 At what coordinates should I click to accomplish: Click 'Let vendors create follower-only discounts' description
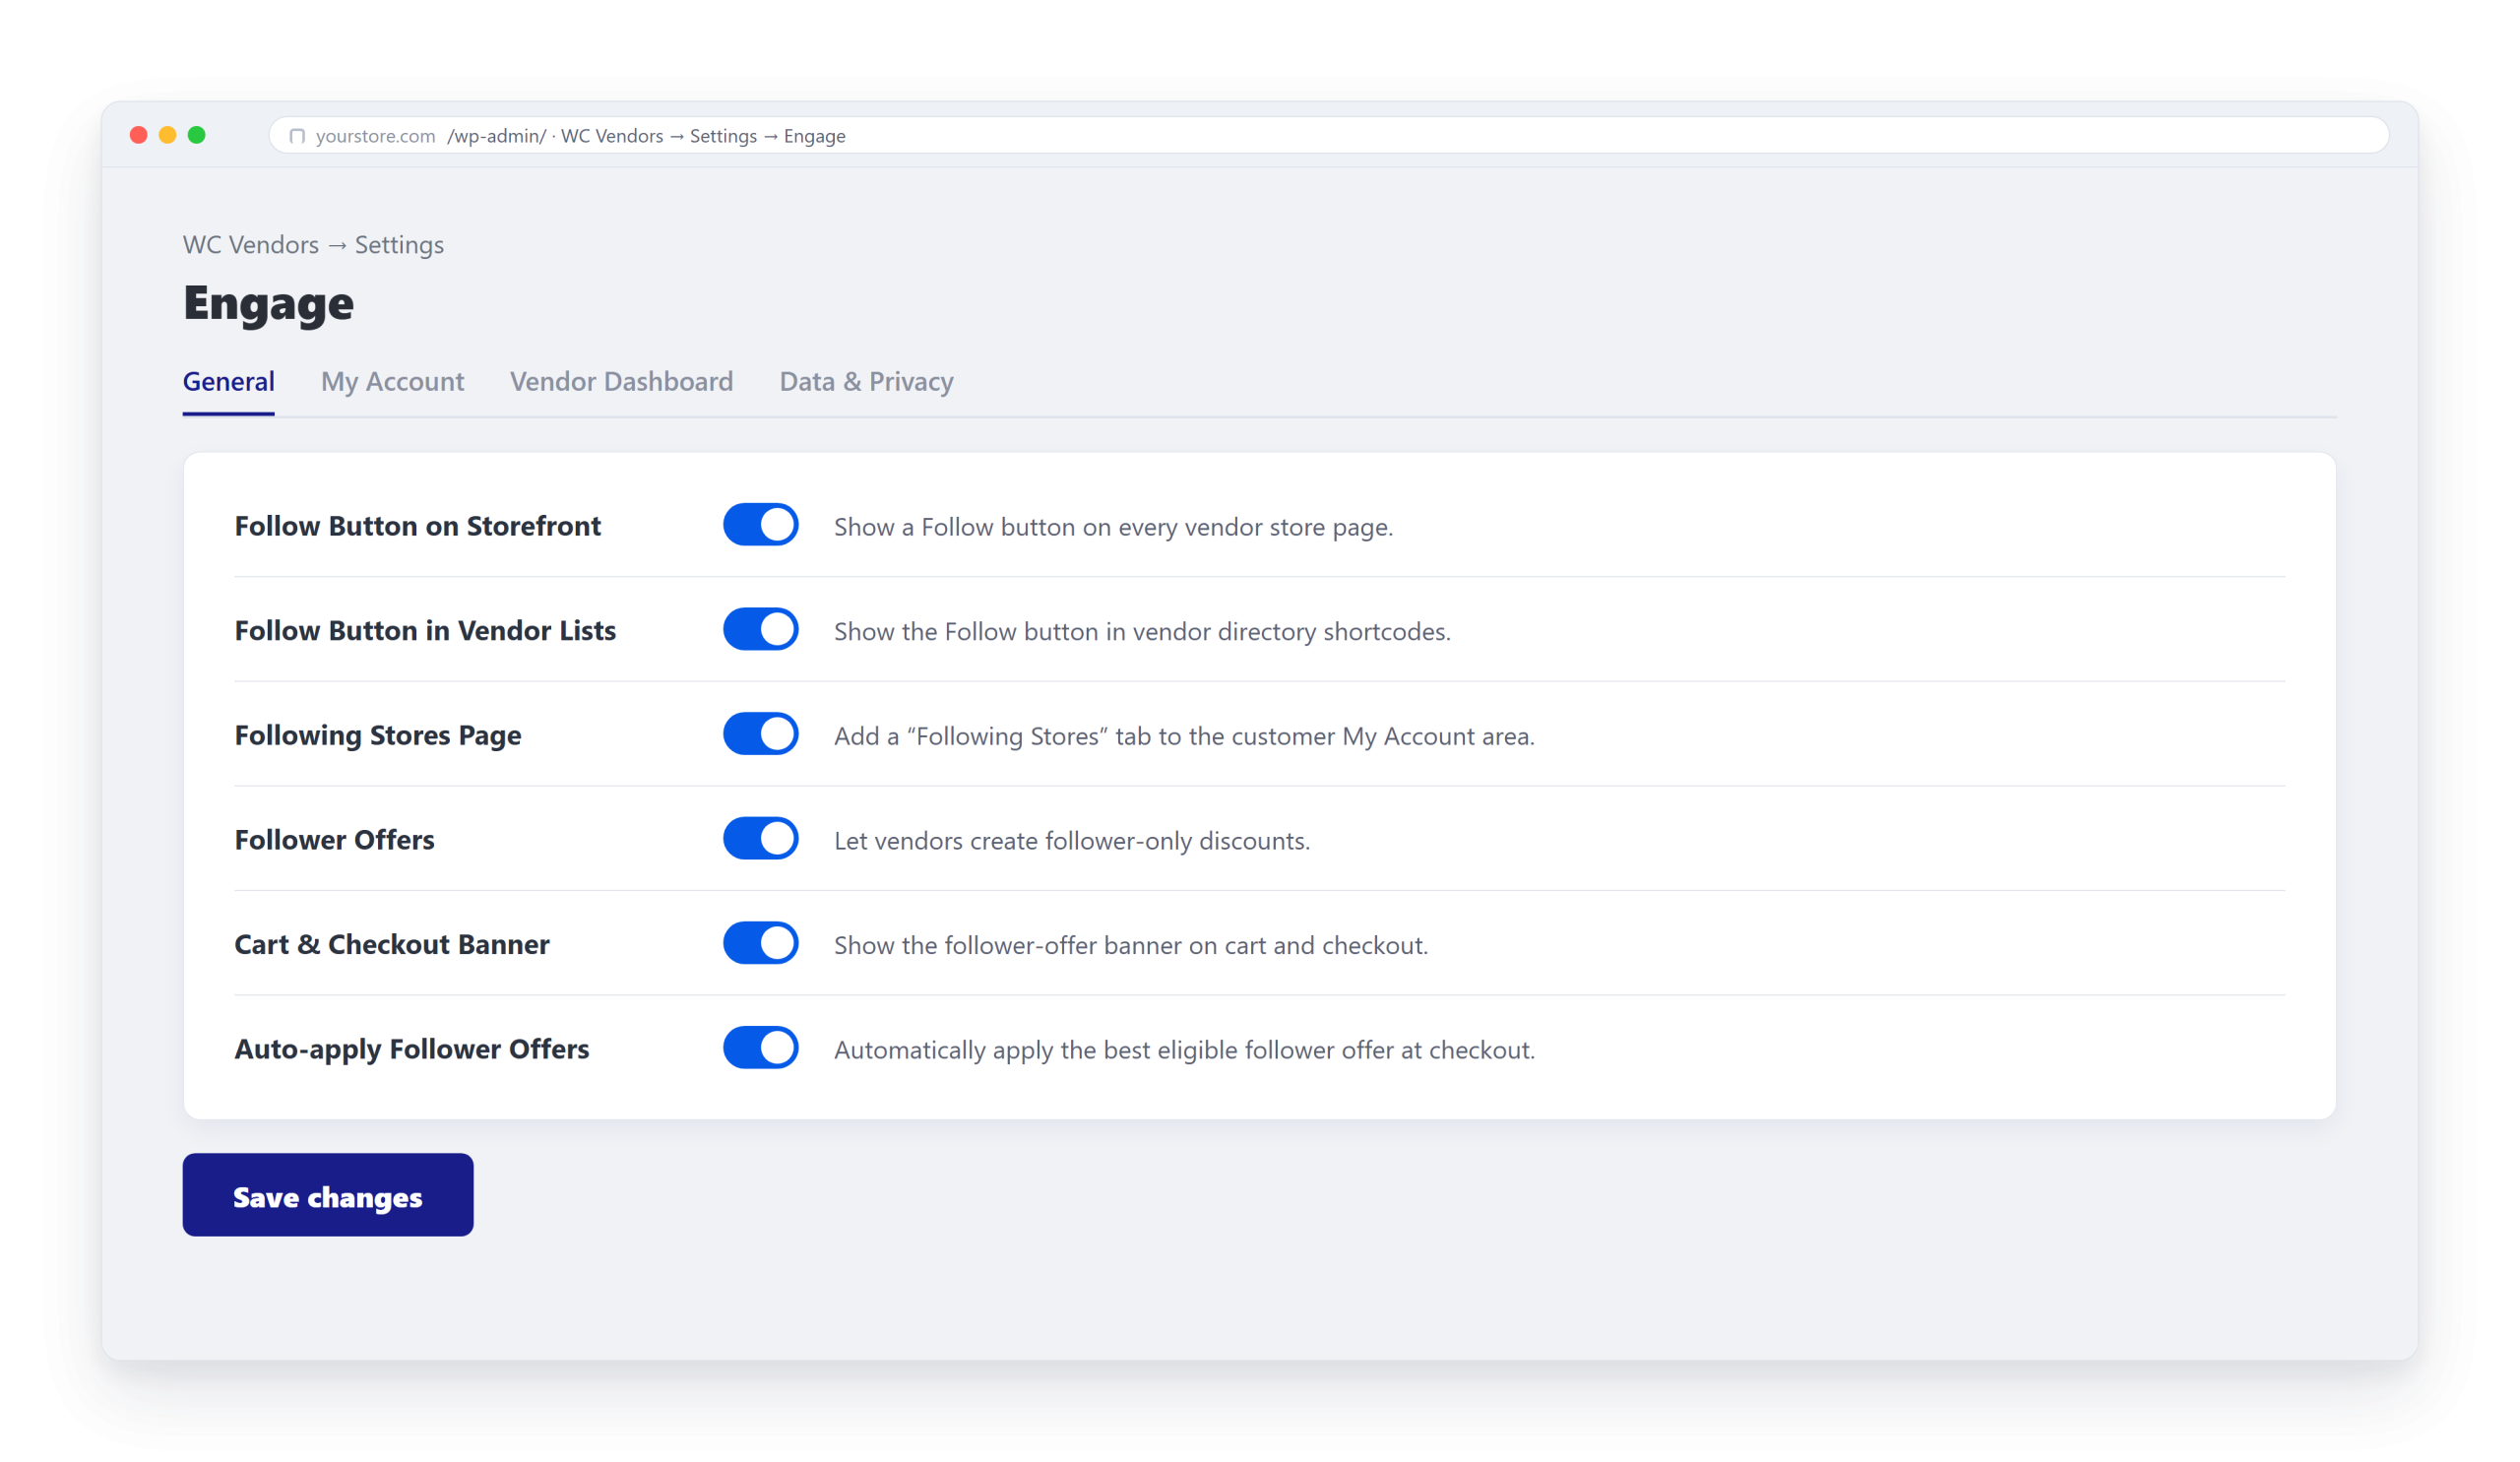[x=1072, y=841]
